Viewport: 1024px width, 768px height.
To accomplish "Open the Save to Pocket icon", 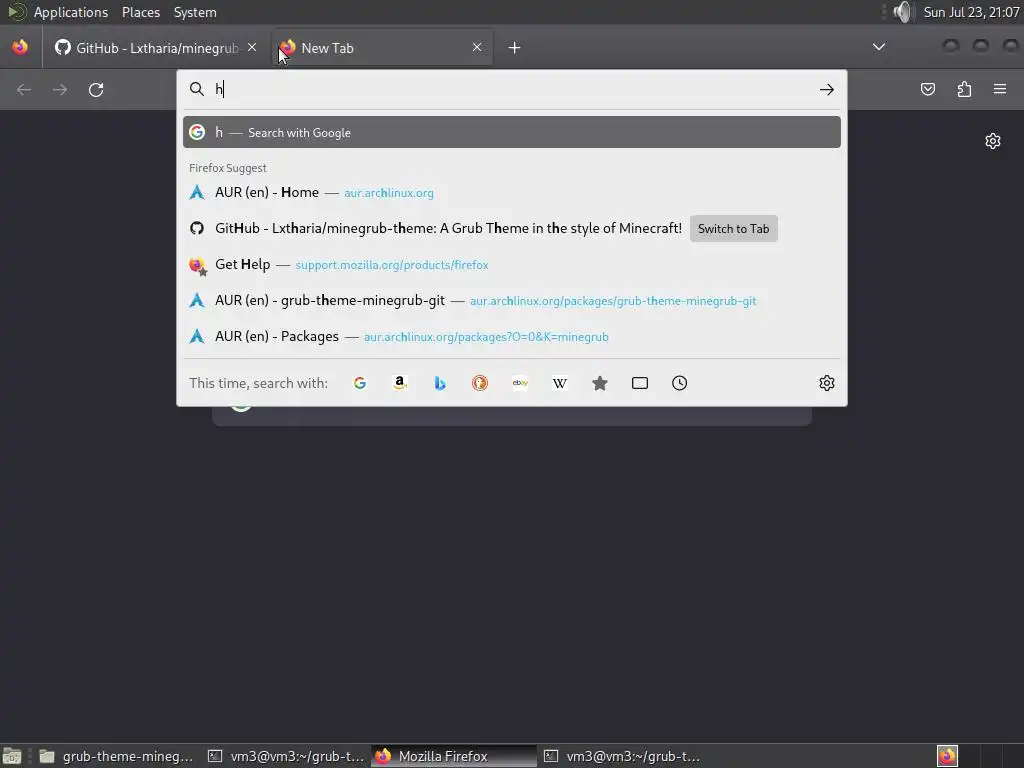I will tap(928, 89).
